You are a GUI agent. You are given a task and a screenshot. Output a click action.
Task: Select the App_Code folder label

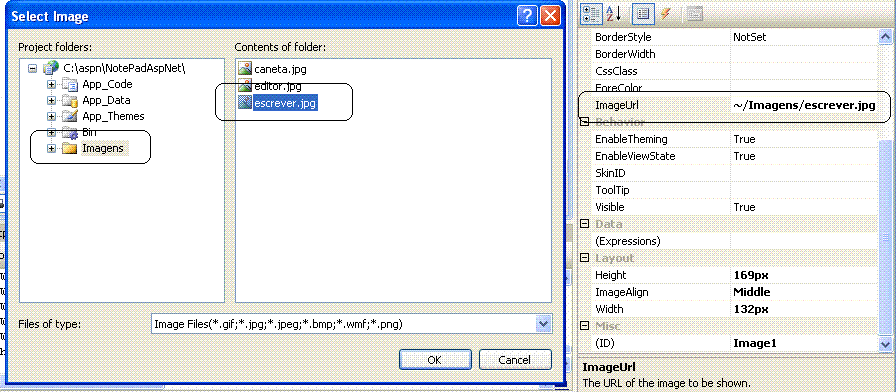[x=107, y=85]
